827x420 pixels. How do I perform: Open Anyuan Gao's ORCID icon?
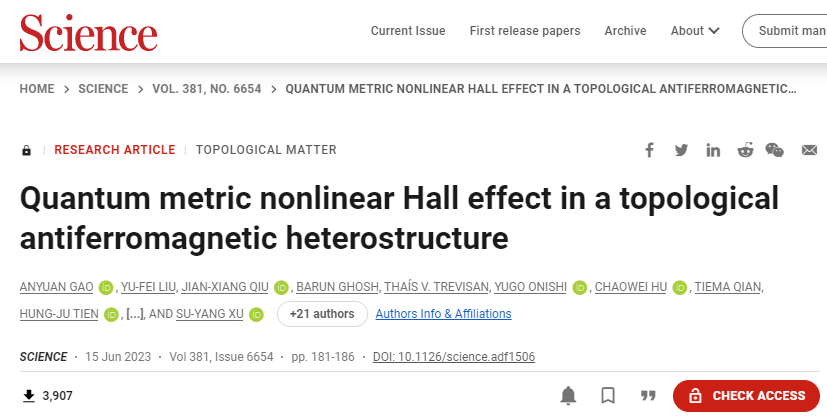[x=105, y=288]
